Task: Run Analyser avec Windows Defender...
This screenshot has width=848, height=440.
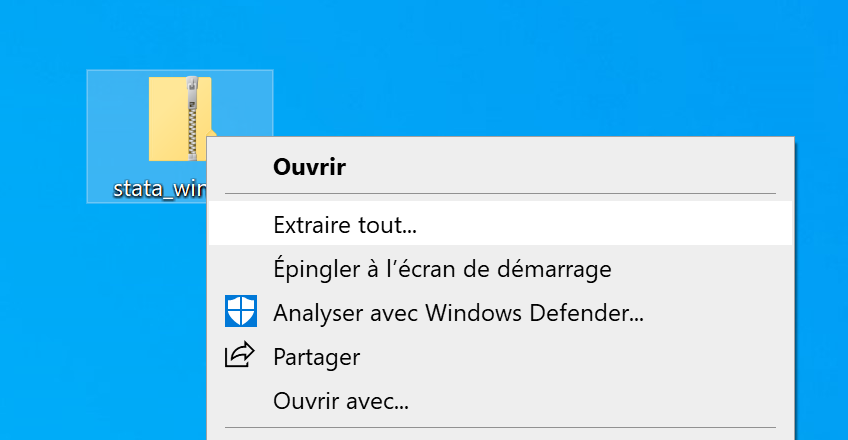Action: coord(457,312)
